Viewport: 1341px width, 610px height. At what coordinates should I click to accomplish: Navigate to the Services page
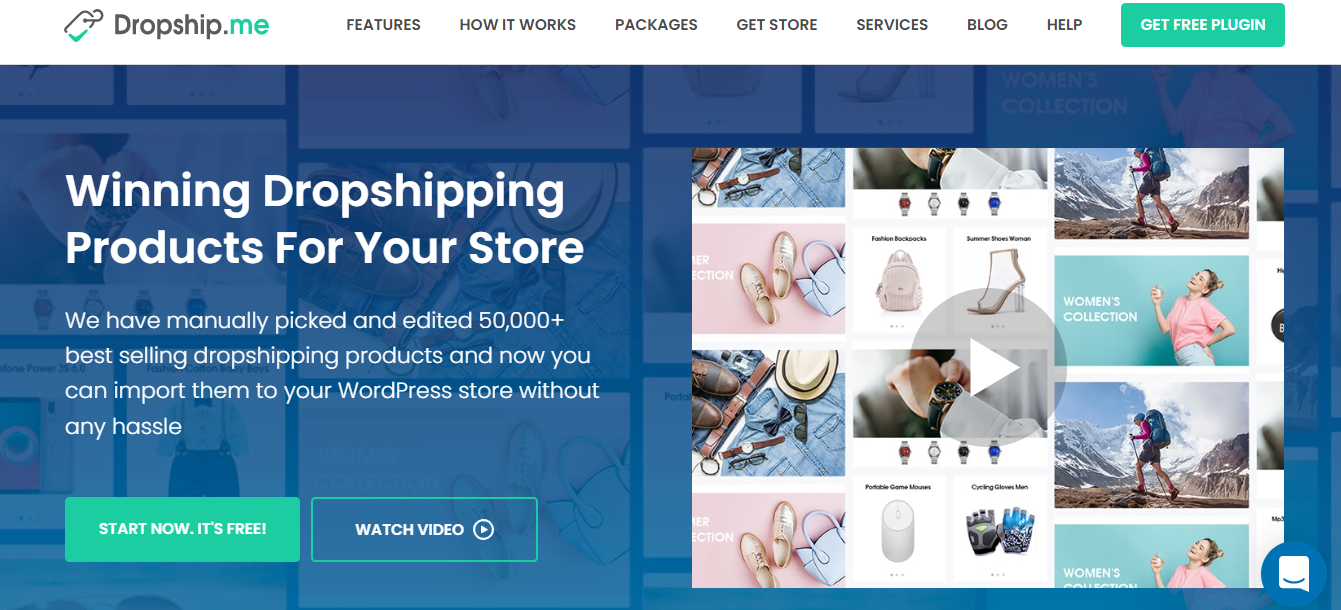[x=892, y=25]
